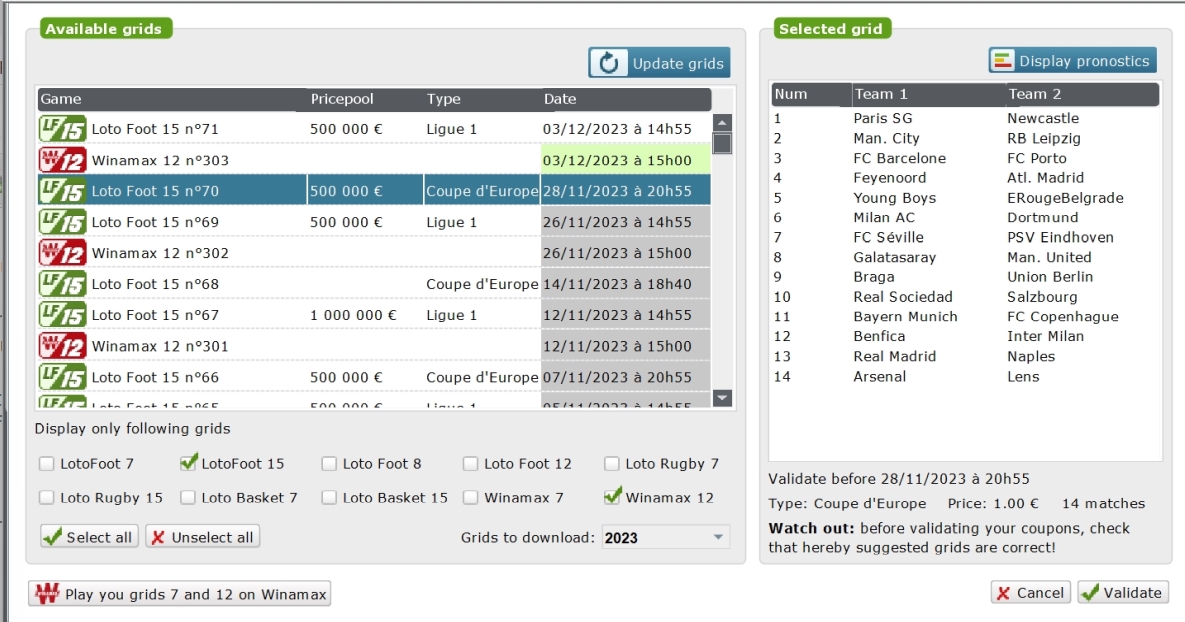Click the grid list scroll up arrow
The width and height of the screenshot is (1185, 622).
[x=722, y=122]
